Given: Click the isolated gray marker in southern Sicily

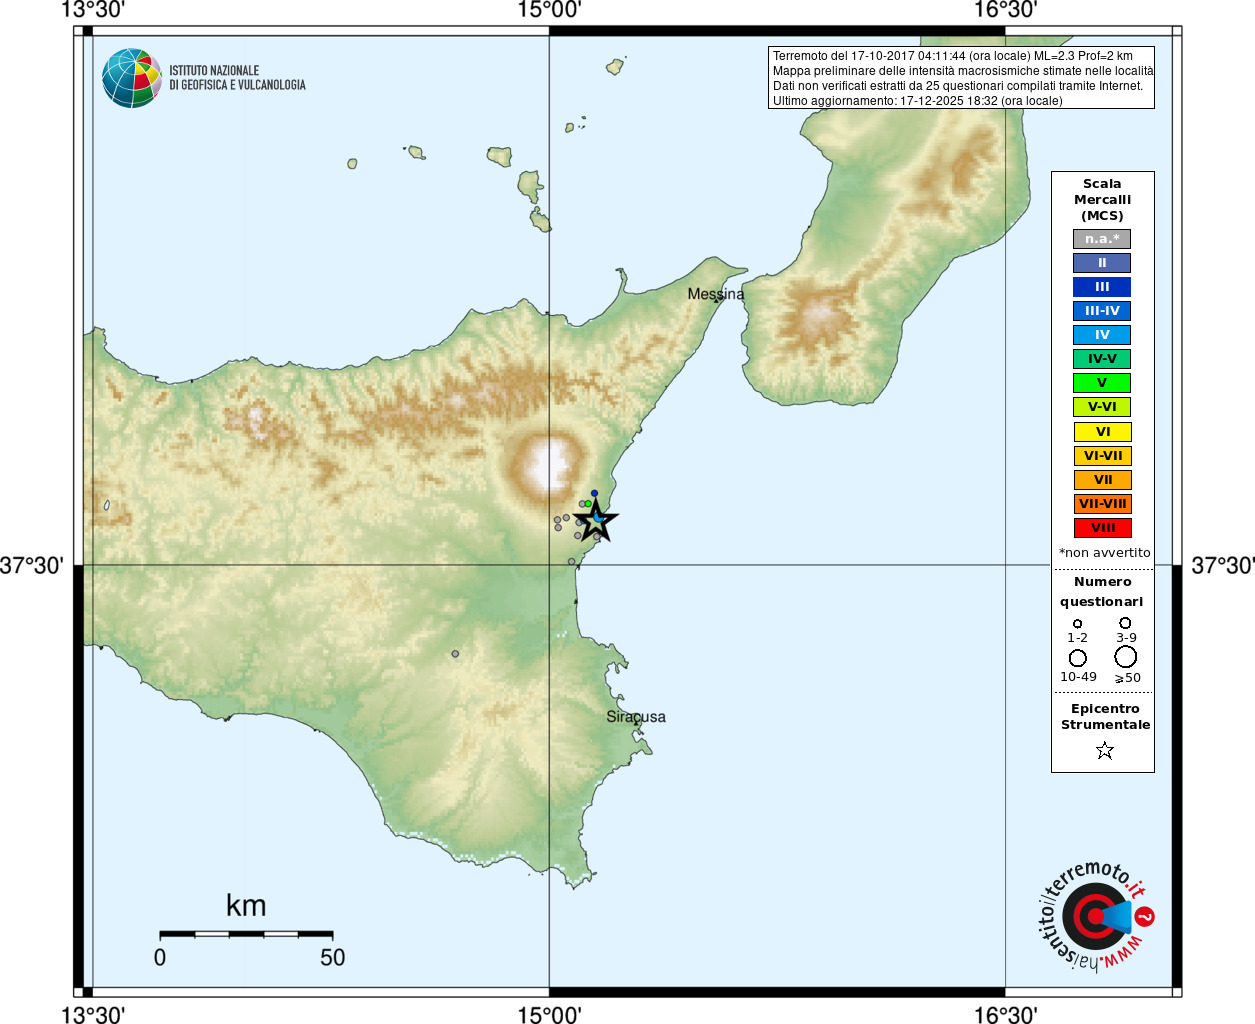Looking at the screenshot, I should (x=455, y=654).
